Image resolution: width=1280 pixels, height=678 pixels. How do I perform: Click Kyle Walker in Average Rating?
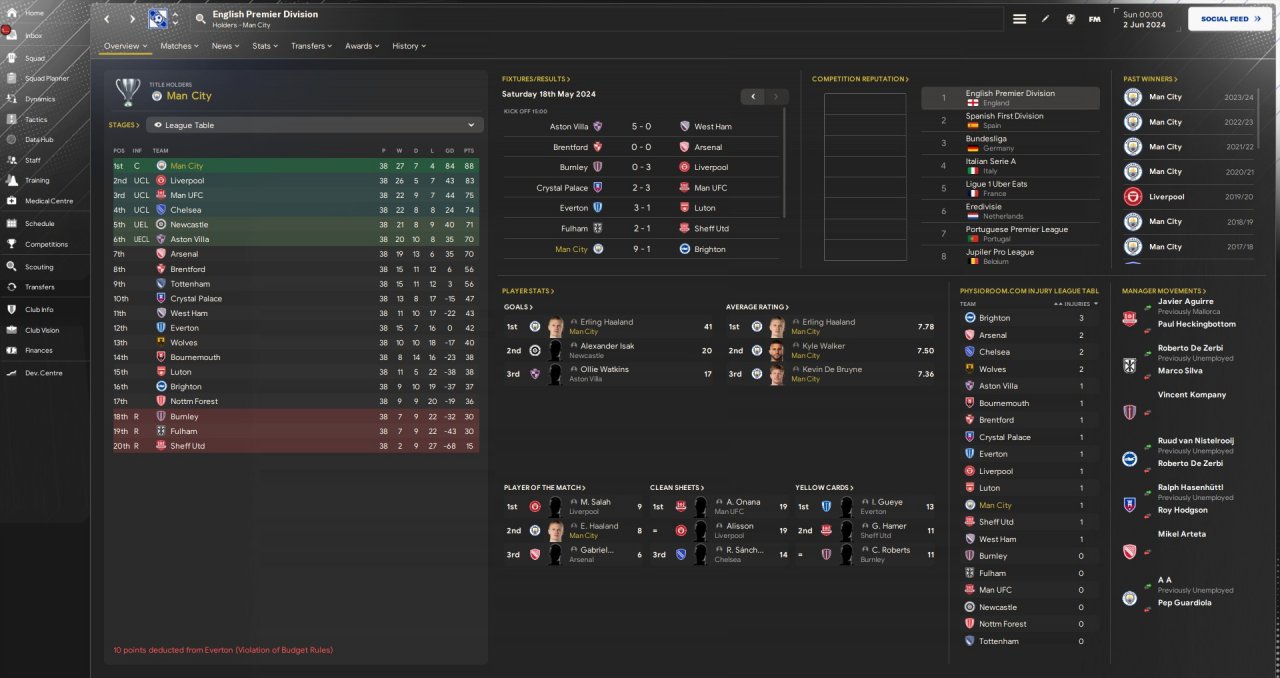tap(824, 346)
